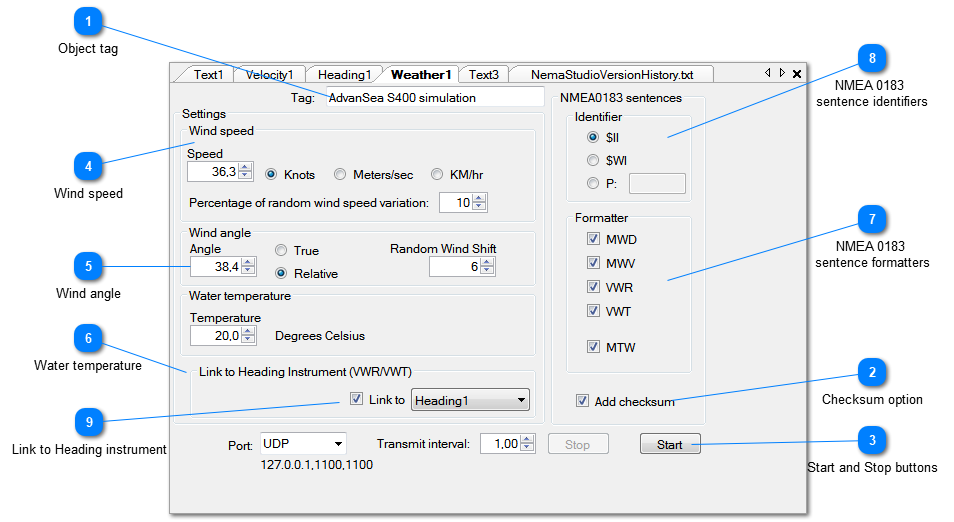
Task: Uncheck the Add checksum option
Action: click(x=583, y=401)
